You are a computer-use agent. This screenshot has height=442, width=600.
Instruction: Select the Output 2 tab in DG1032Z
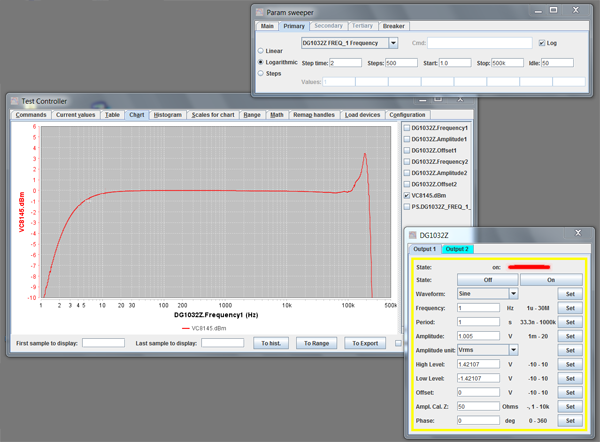pyautogui.click(x=457, y=249)
